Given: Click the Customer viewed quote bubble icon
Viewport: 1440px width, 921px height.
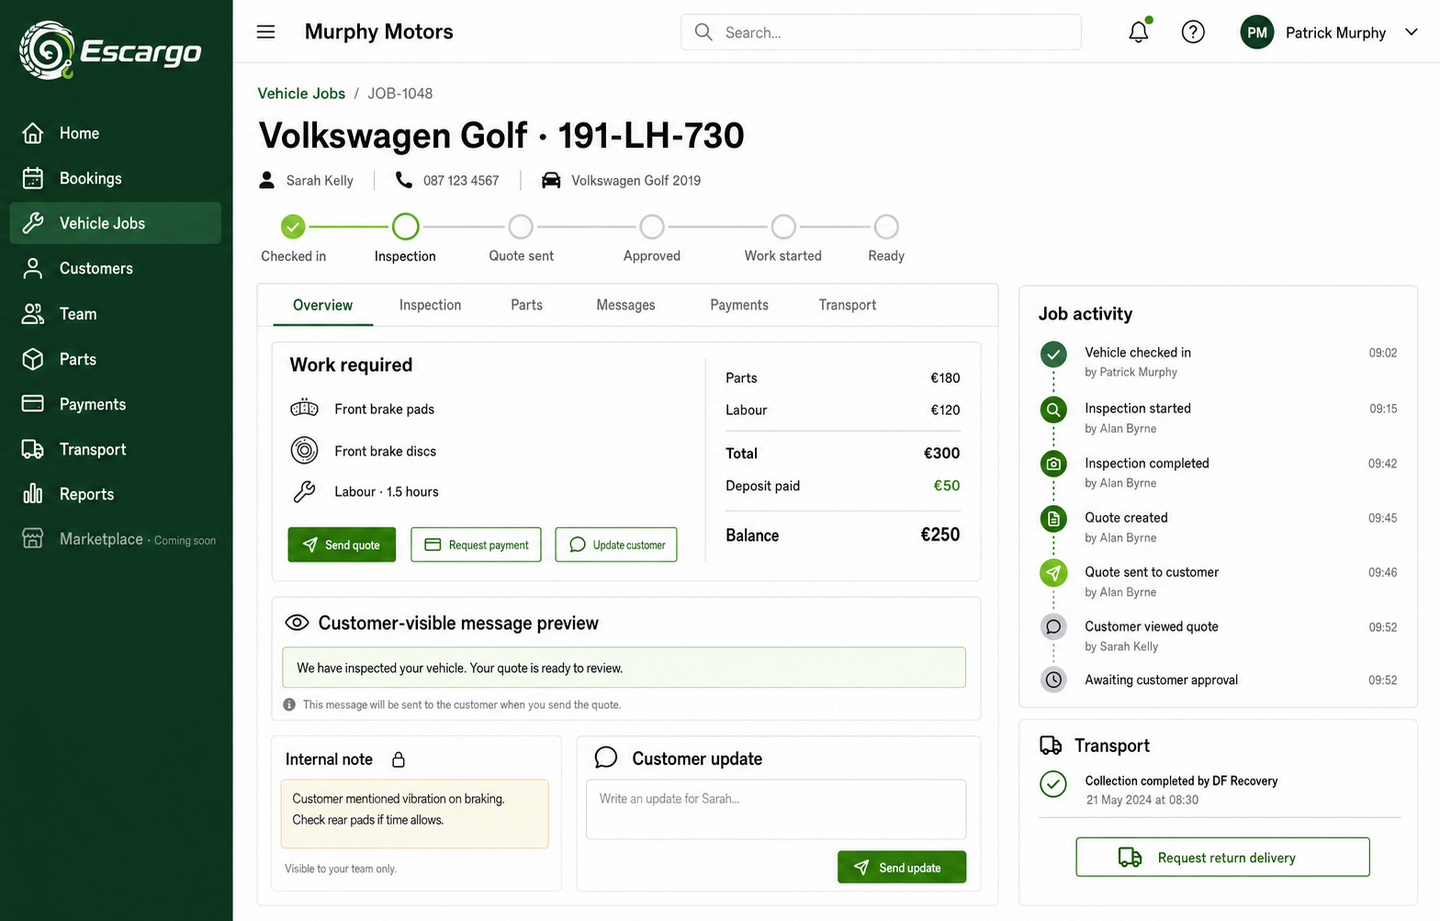Looking at the screenshot, I should (x=1053, y=627).
